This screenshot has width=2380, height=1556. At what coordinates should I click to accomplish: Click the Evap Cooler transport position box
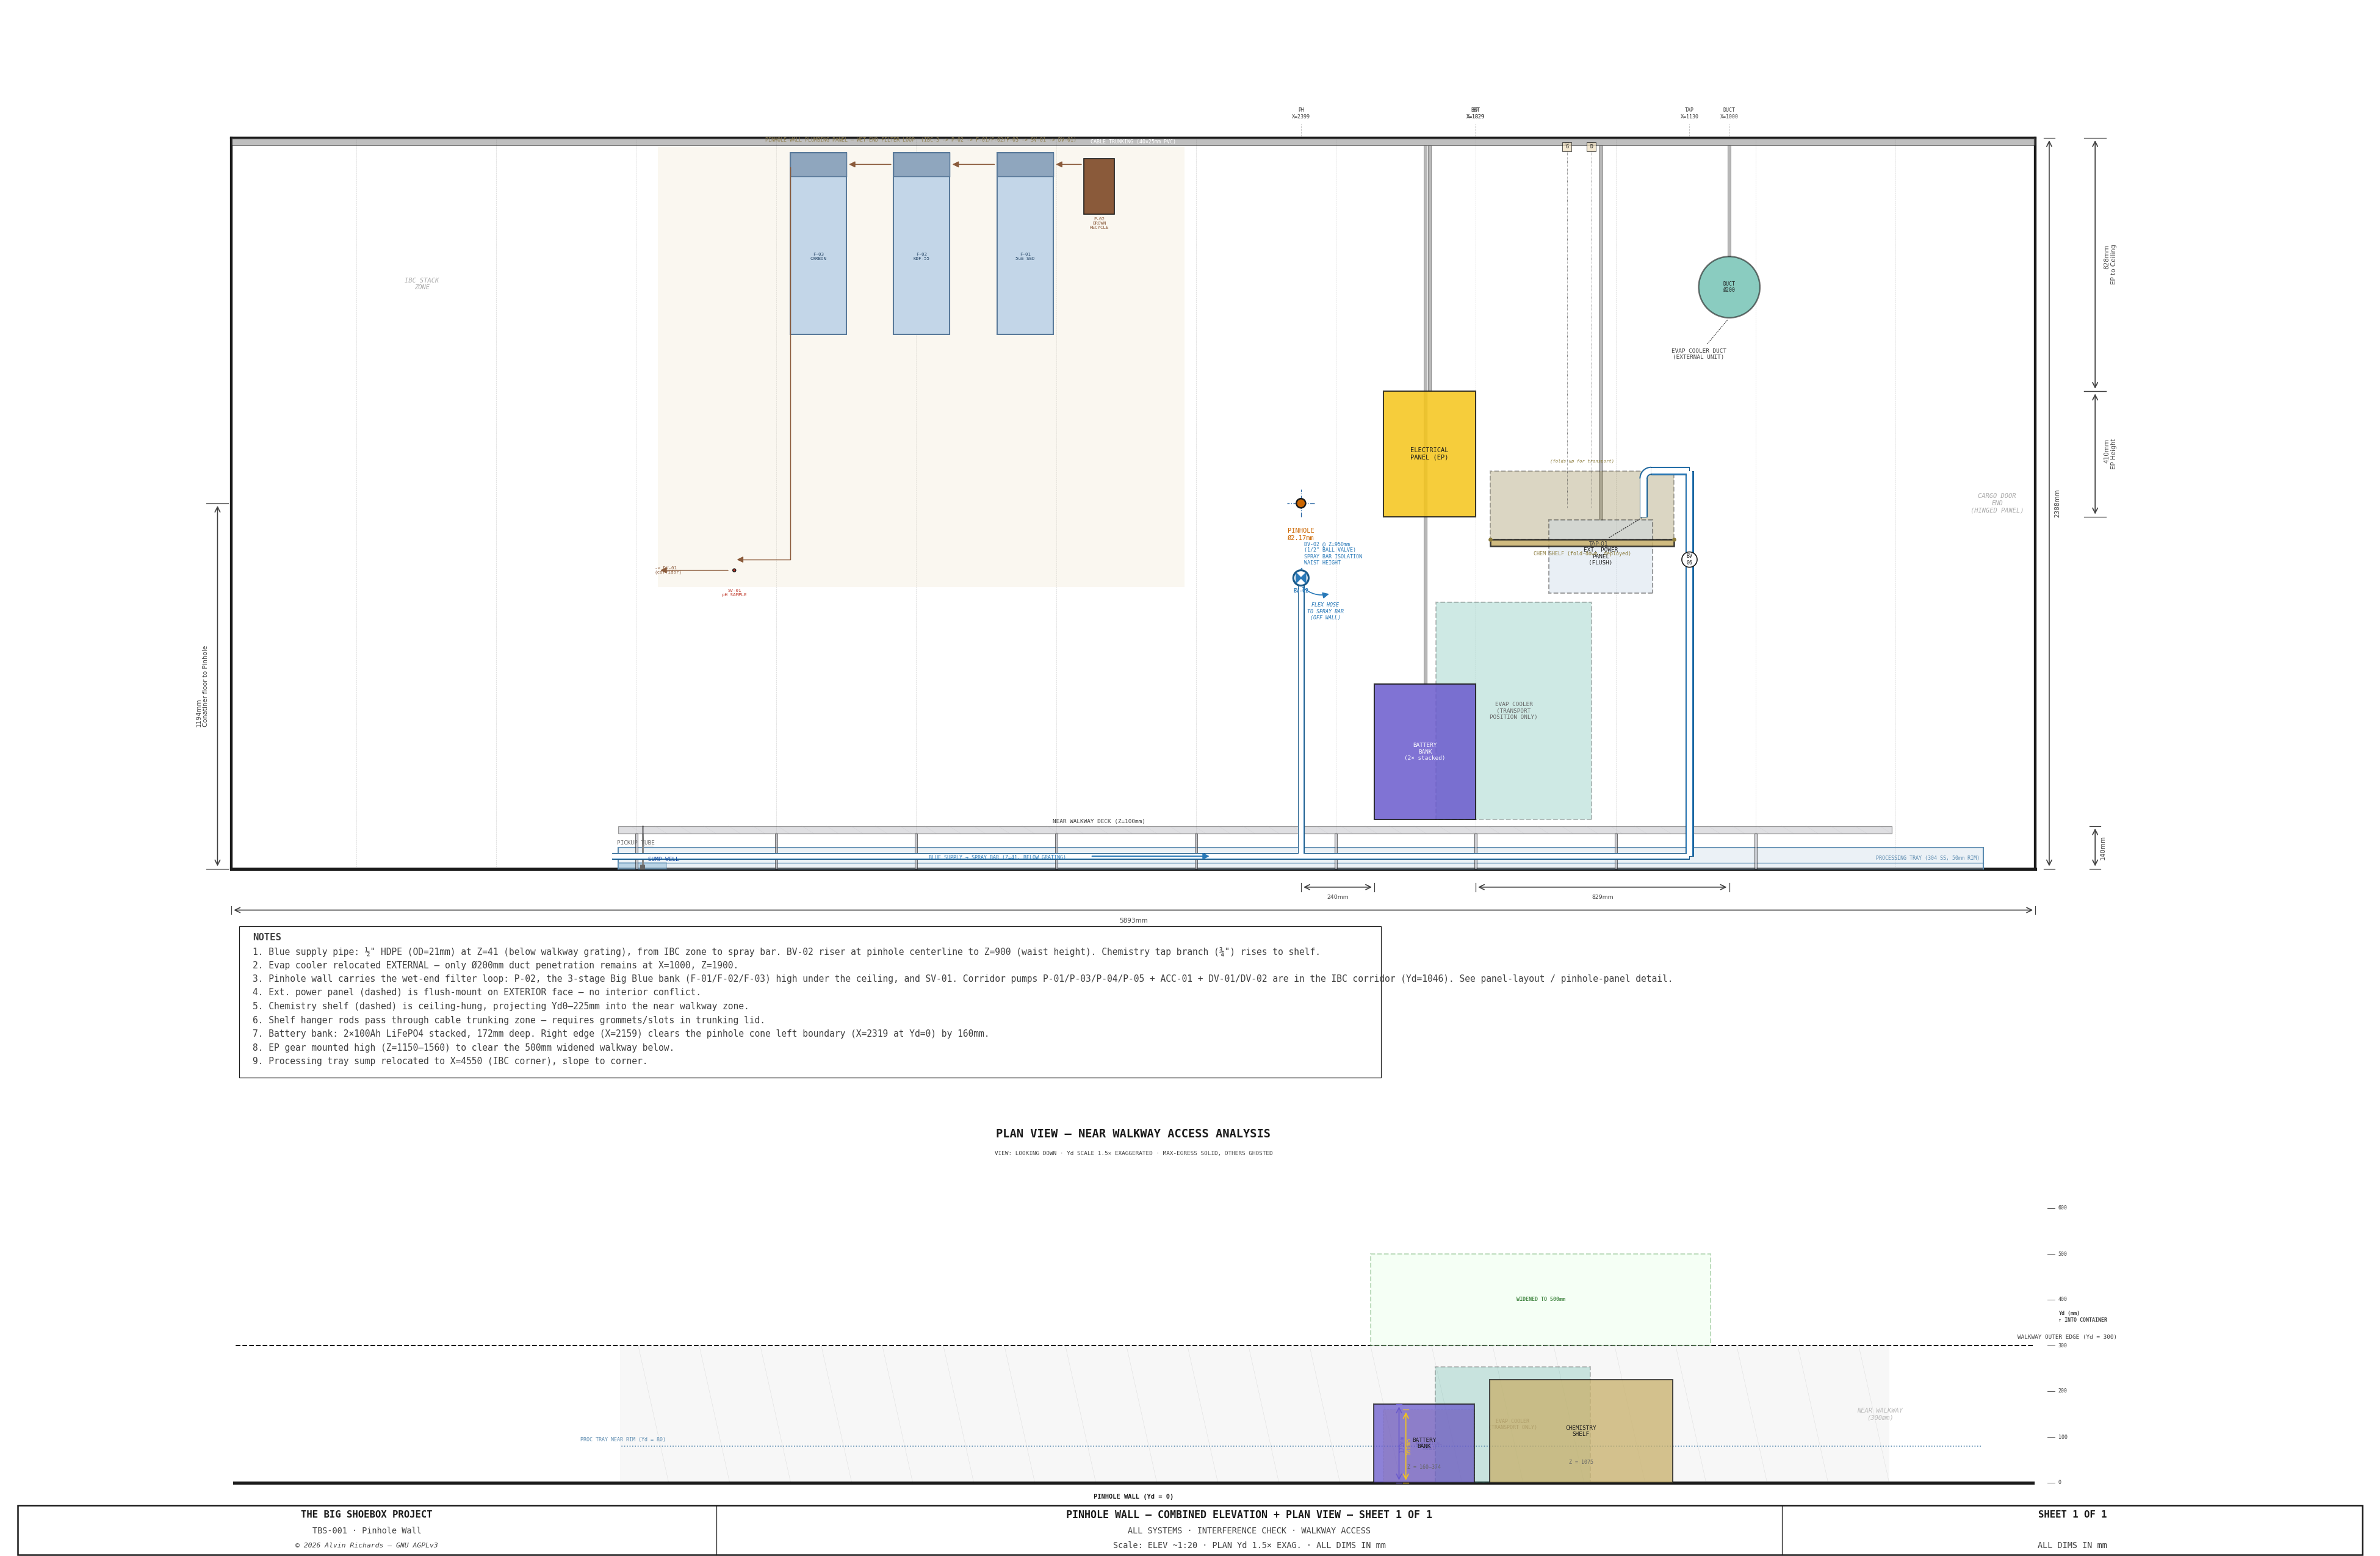click(x=1513, y=710)
